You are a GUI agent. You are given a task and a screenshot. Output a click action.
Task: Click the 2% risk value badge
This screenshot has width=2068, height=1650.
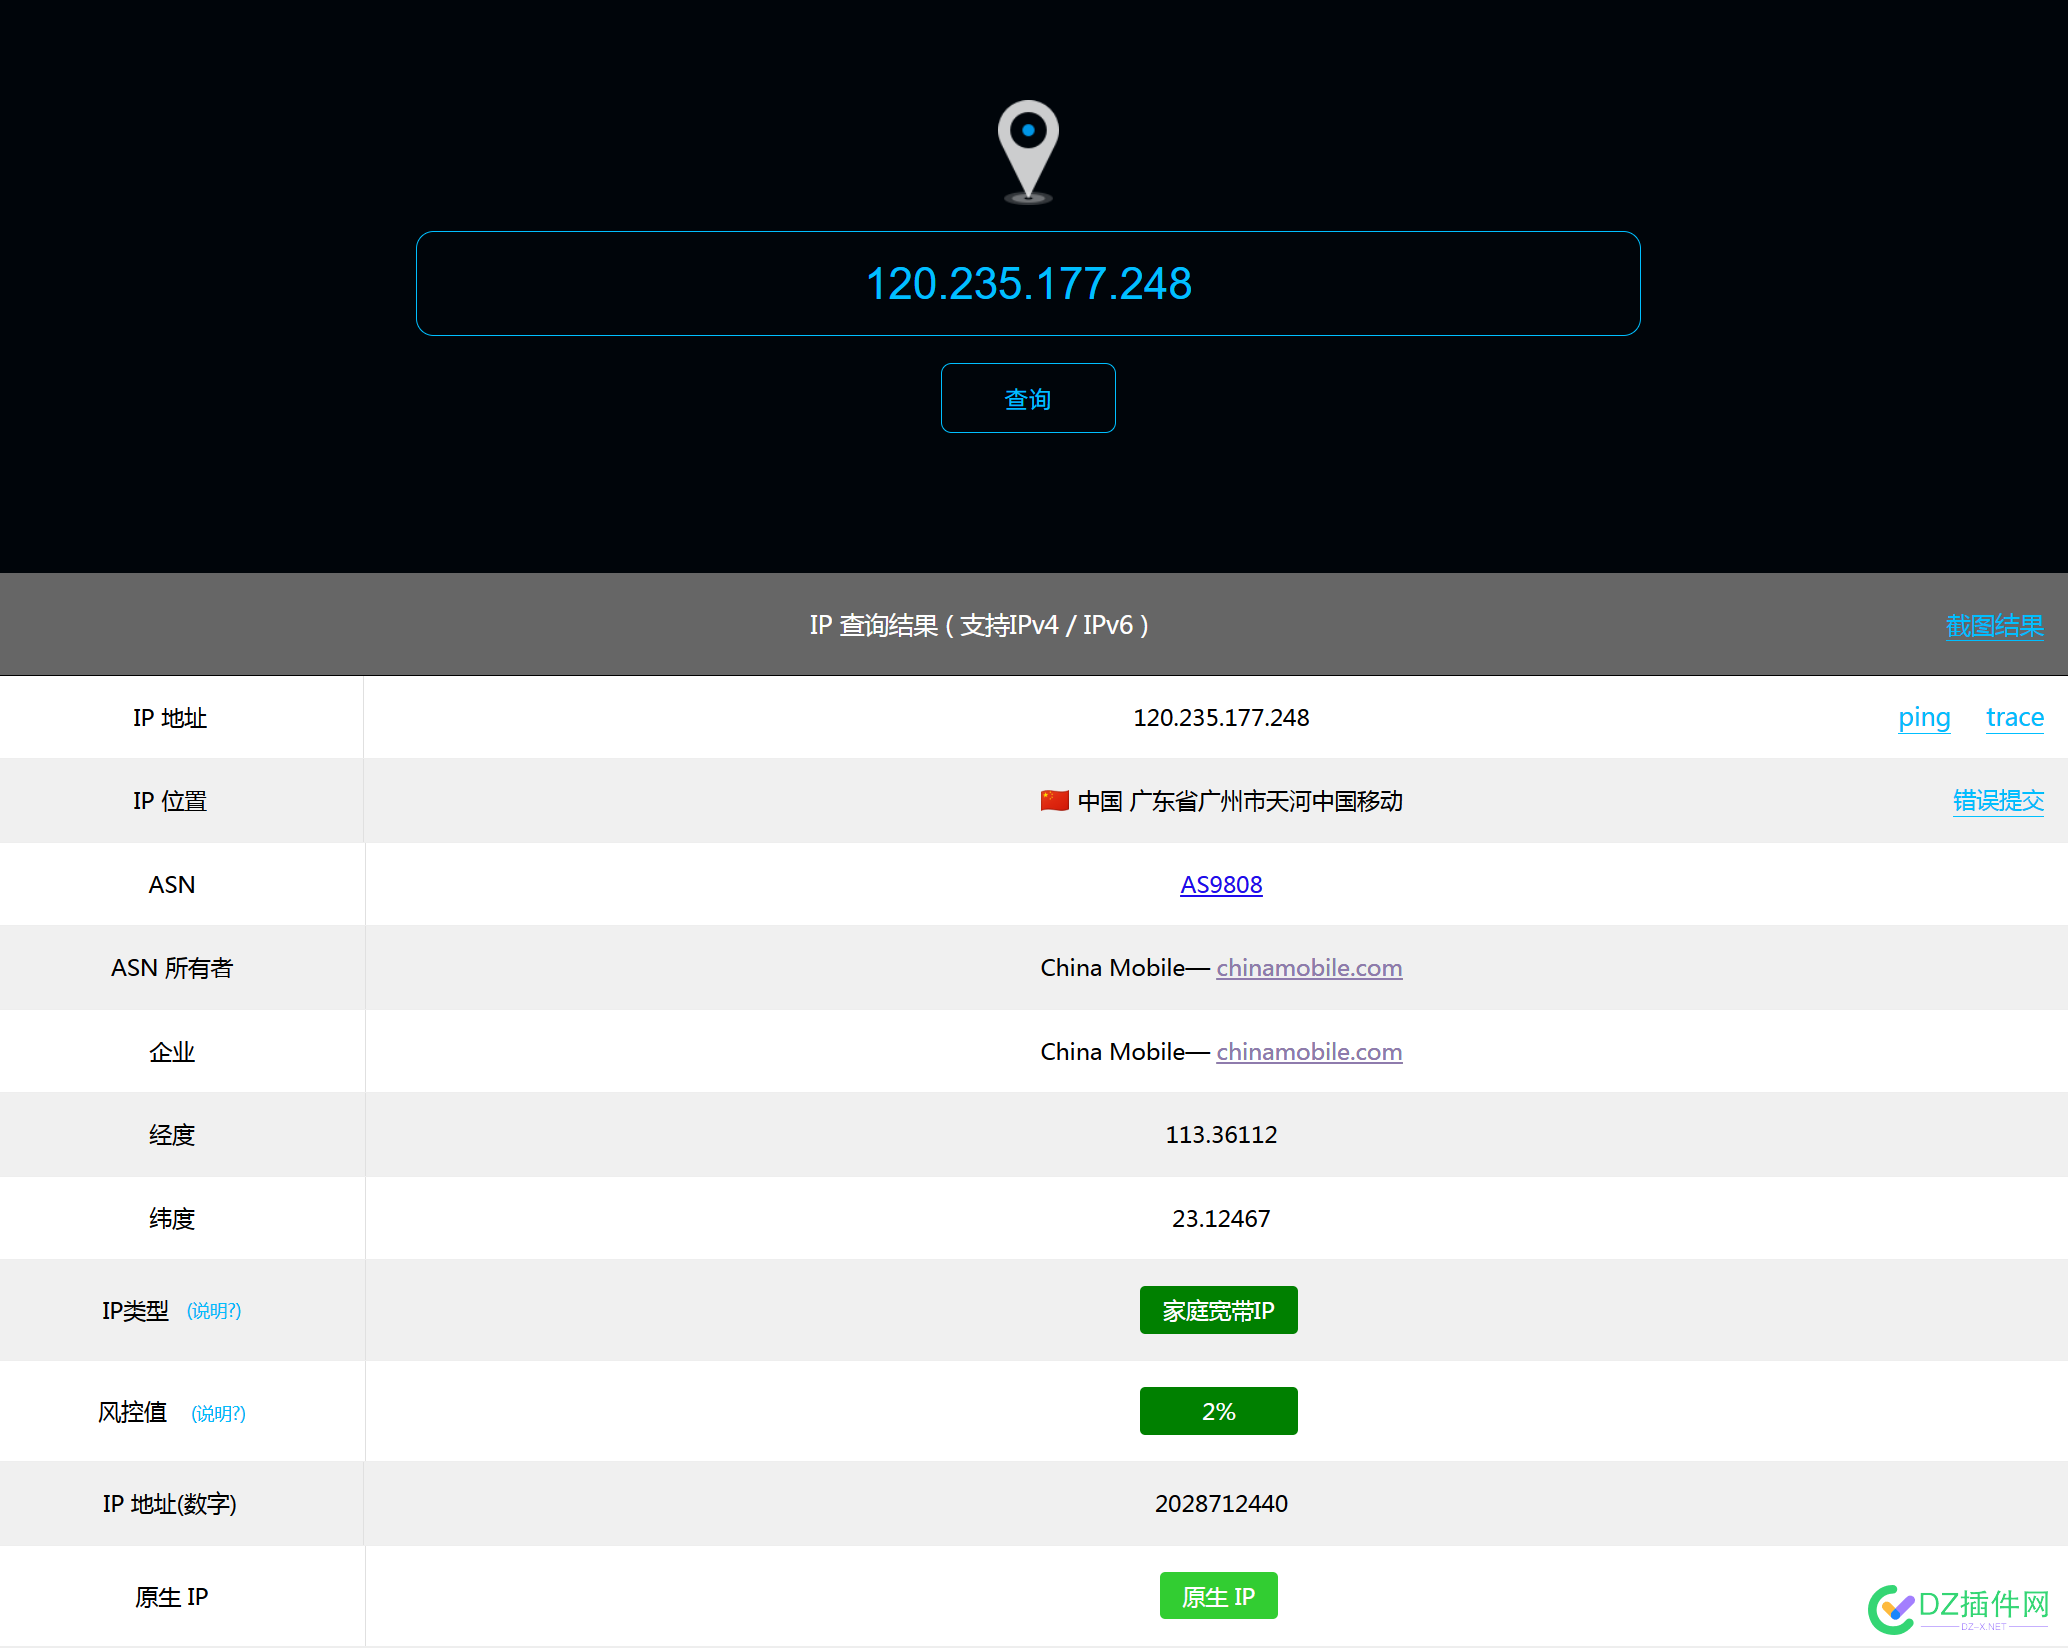click(x=1218, y=1411)
